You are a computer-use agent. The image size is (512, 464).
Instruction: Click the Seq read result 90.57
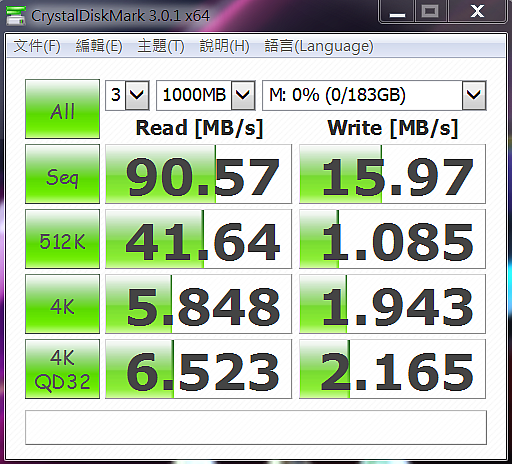coord(198,174)
